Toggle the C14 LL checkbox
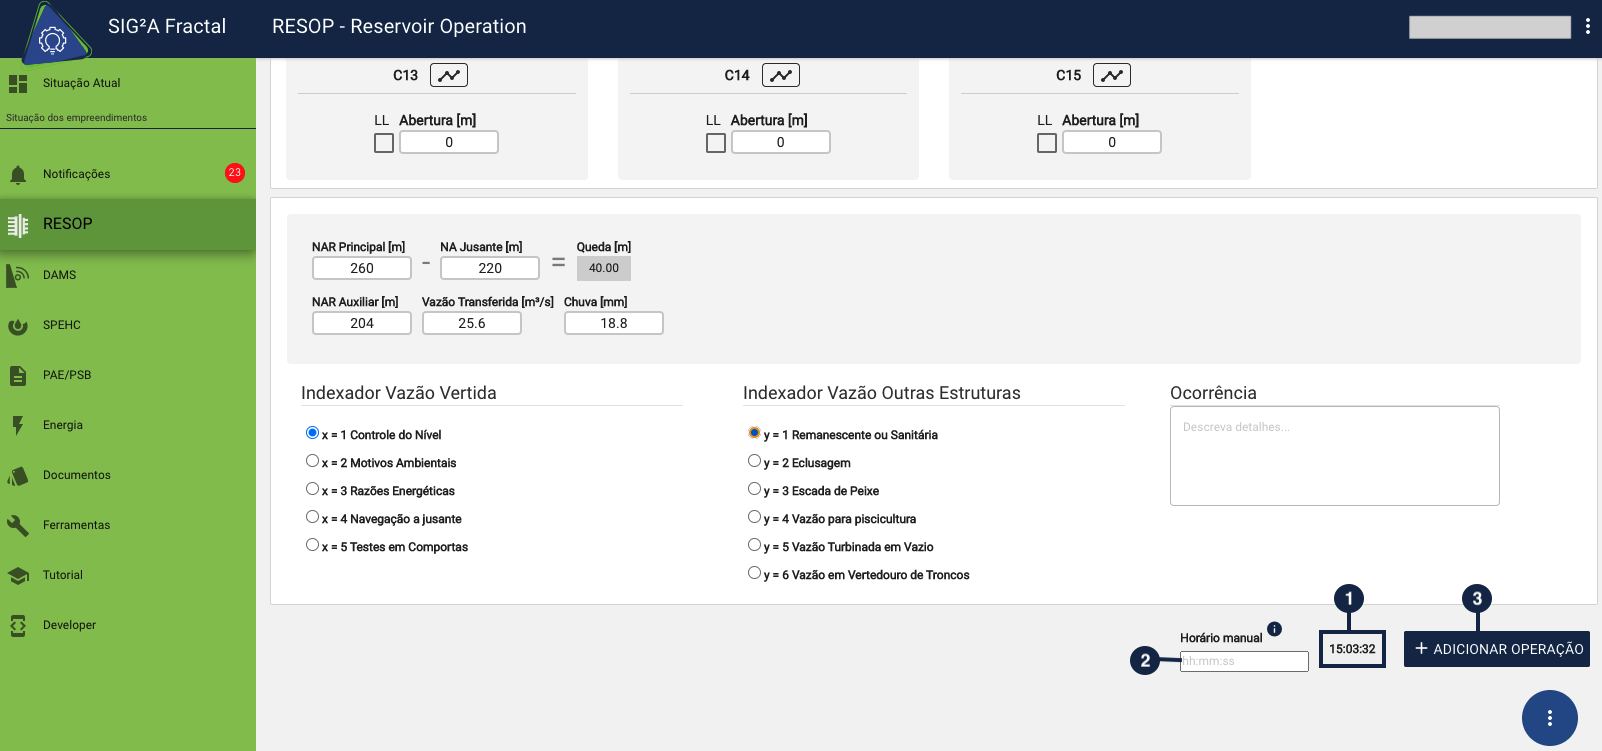 716,143
